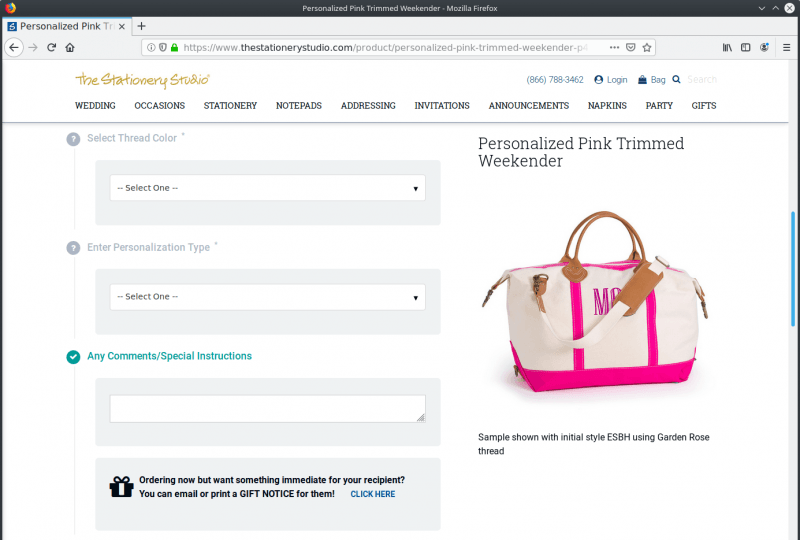Close the Personalized Pink Trimmed tab
Image resolution: width=800 pixels, height=540 pixels.
coord(122,27)
